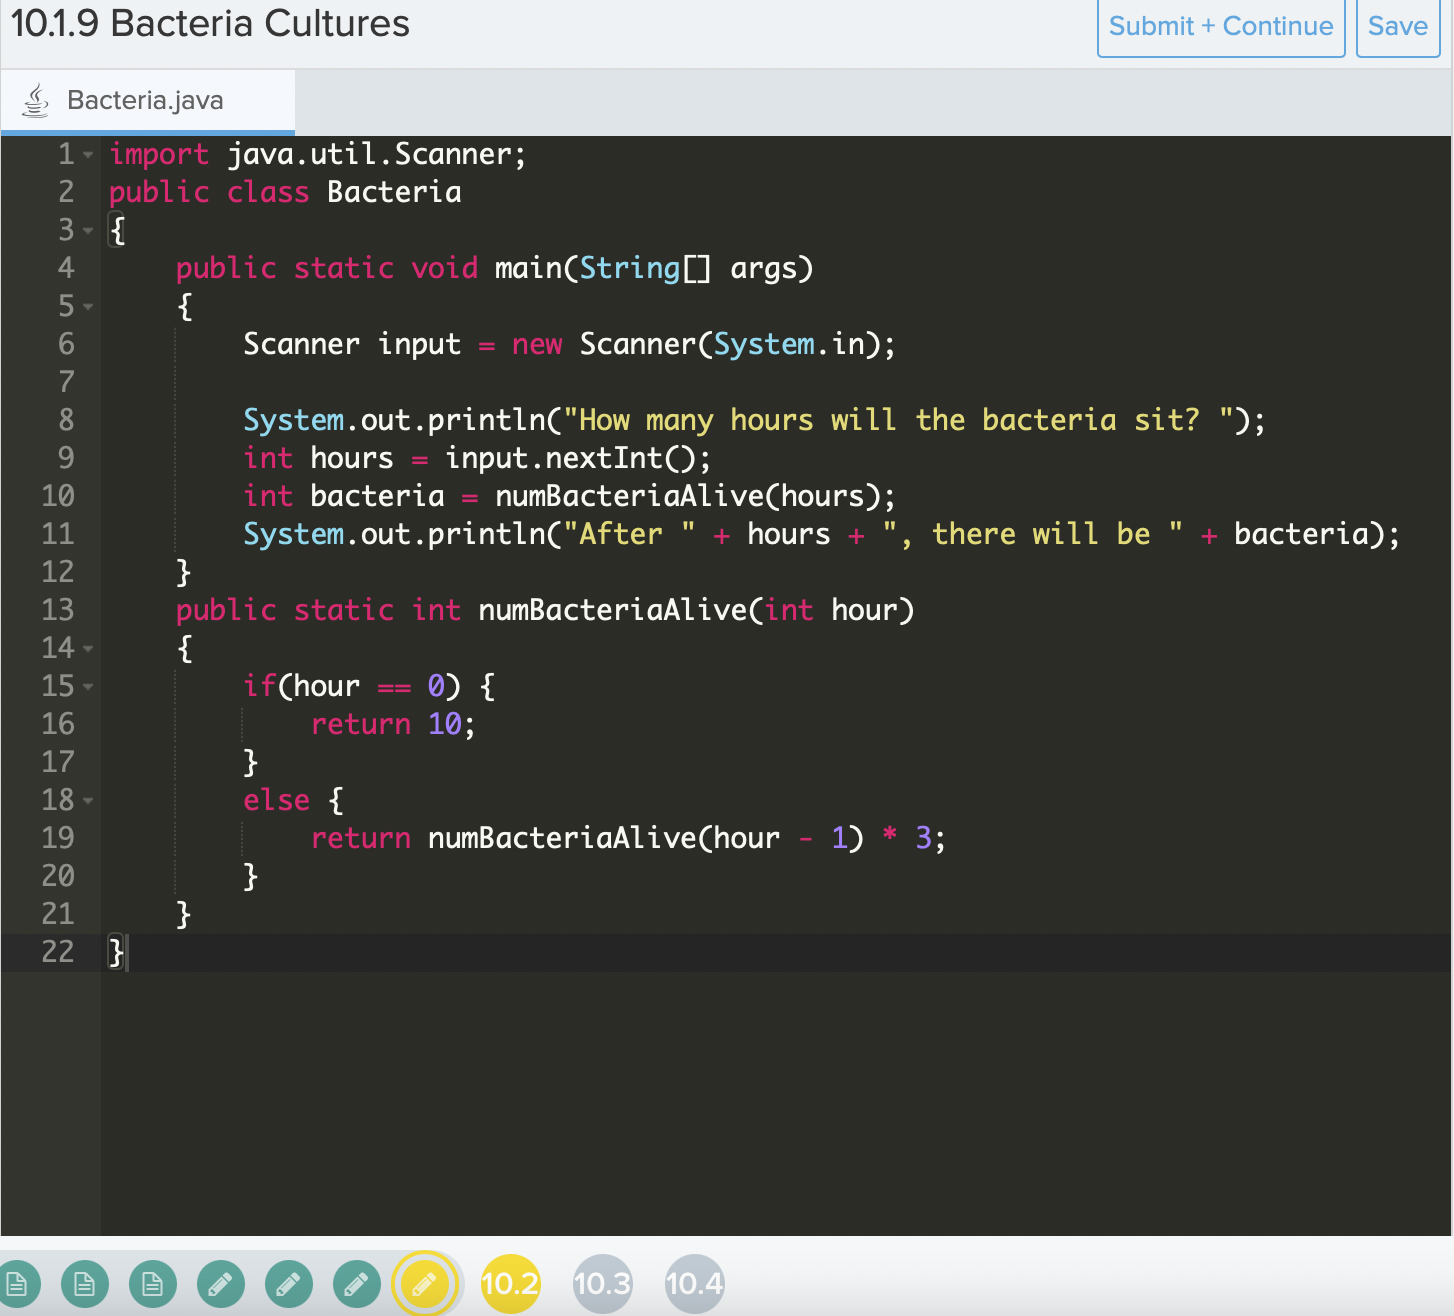1454x1316 pixels.
Task: Click the string ", there will be " on line 11
Action: [1033, 534]
